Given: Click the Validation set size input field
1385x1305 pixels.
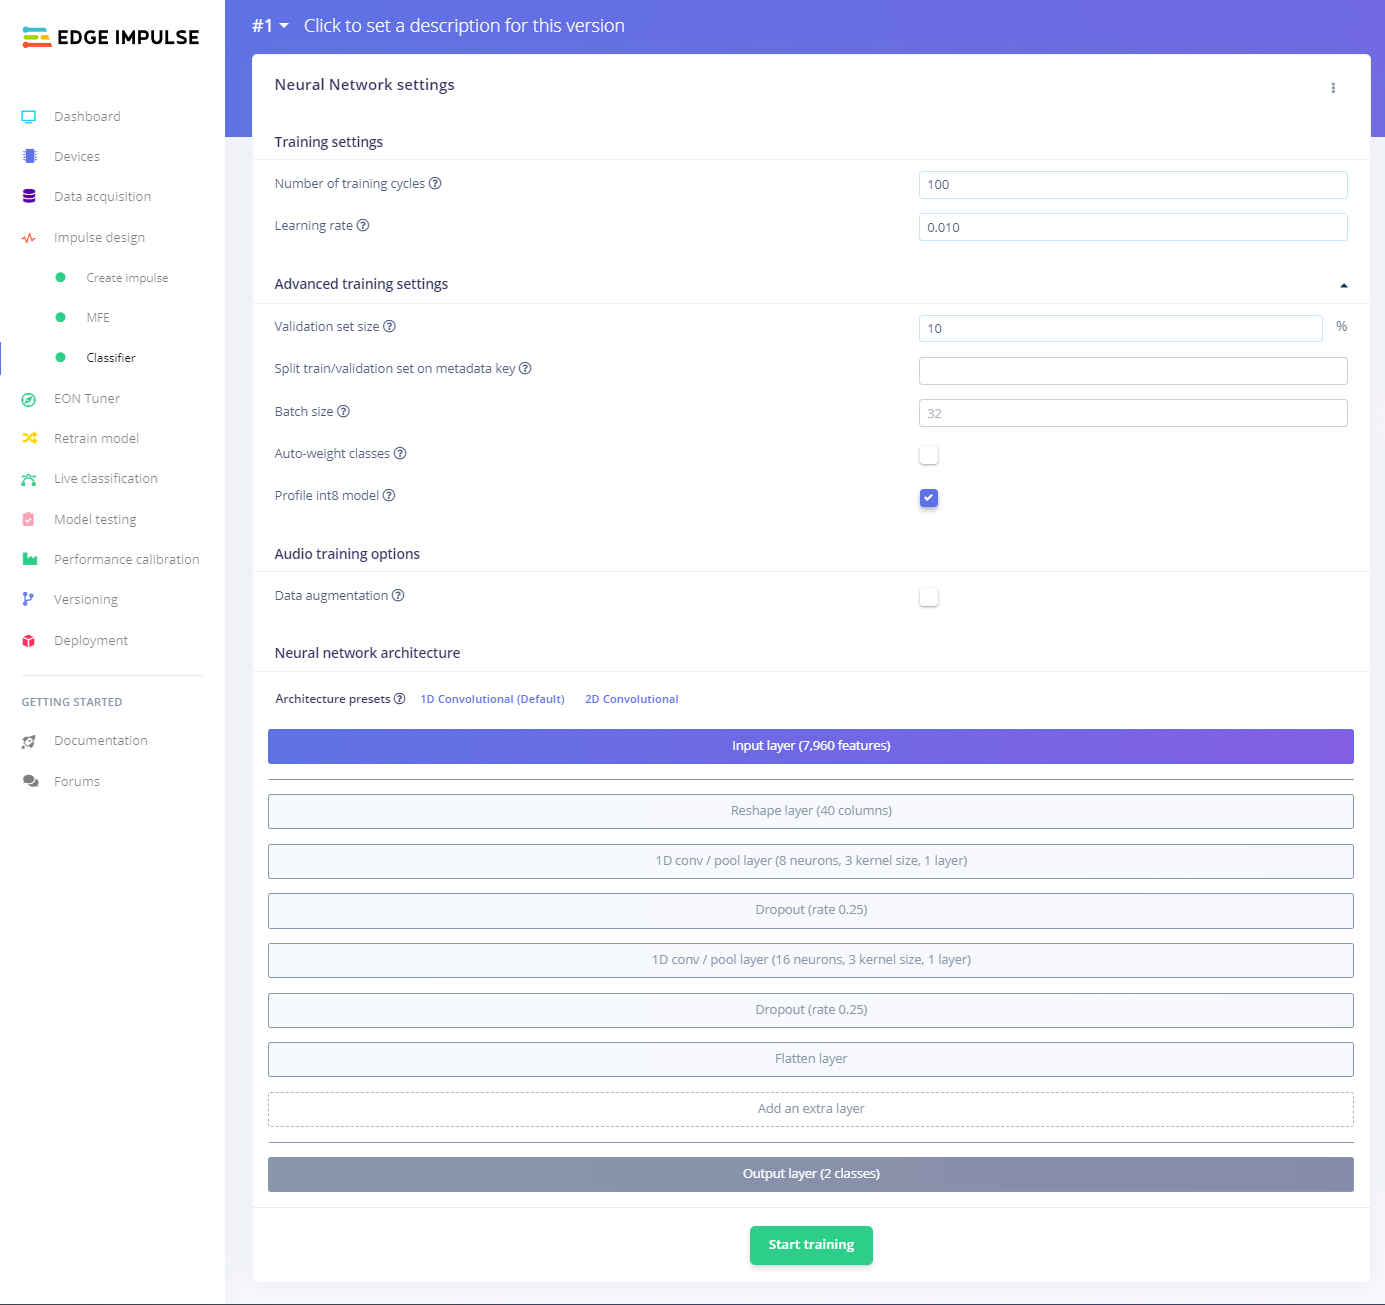Looking at the screenshot, I should (1120, 328).
